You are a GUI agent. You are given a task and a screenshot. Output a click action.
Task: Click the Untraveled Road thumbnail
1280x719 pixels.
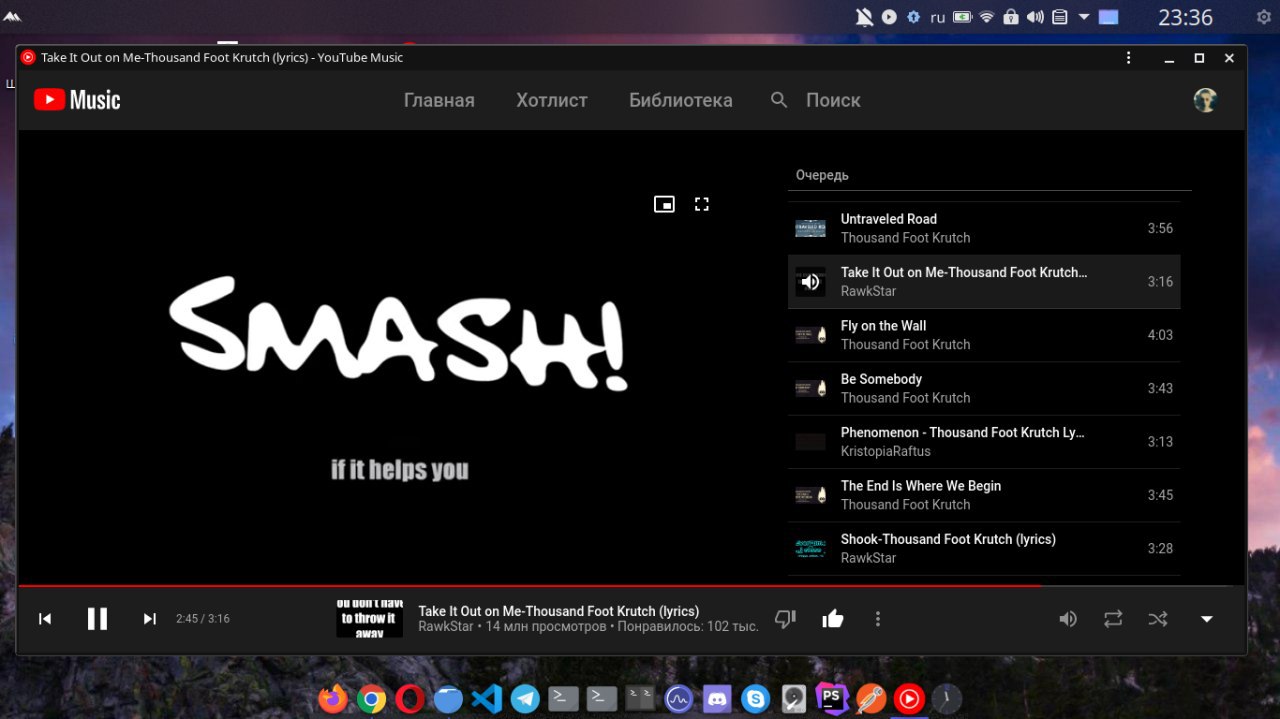pyautogui.click(x=810, y=228)
